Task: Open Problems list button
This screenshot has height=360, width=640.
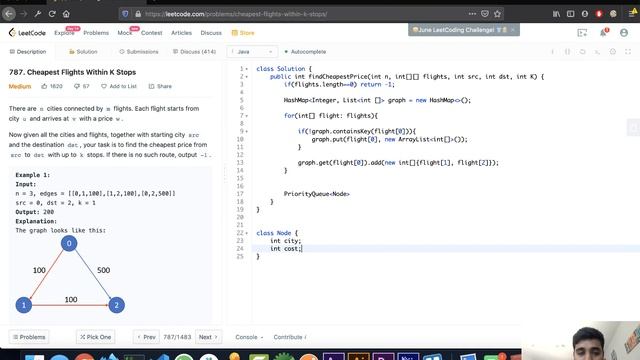Action: tap(29, 337)
